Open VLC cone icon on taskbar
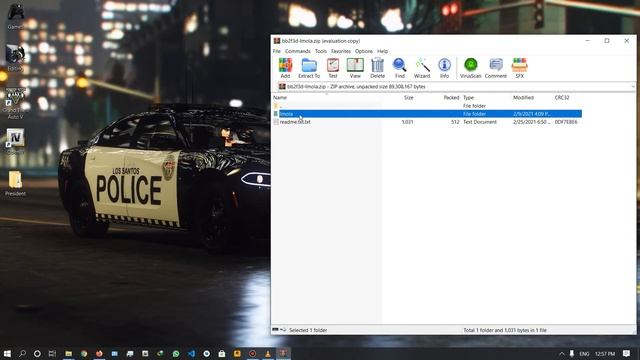This screenshot has width=640, height=360. click(268, 353)
